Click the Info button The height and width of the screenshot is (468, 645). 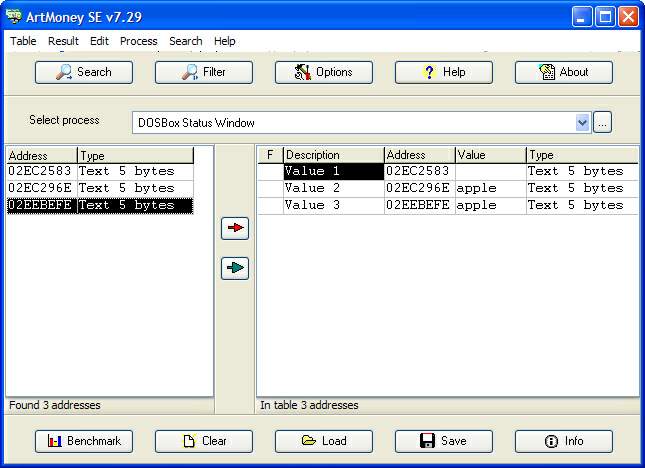[x=564, y=441]
